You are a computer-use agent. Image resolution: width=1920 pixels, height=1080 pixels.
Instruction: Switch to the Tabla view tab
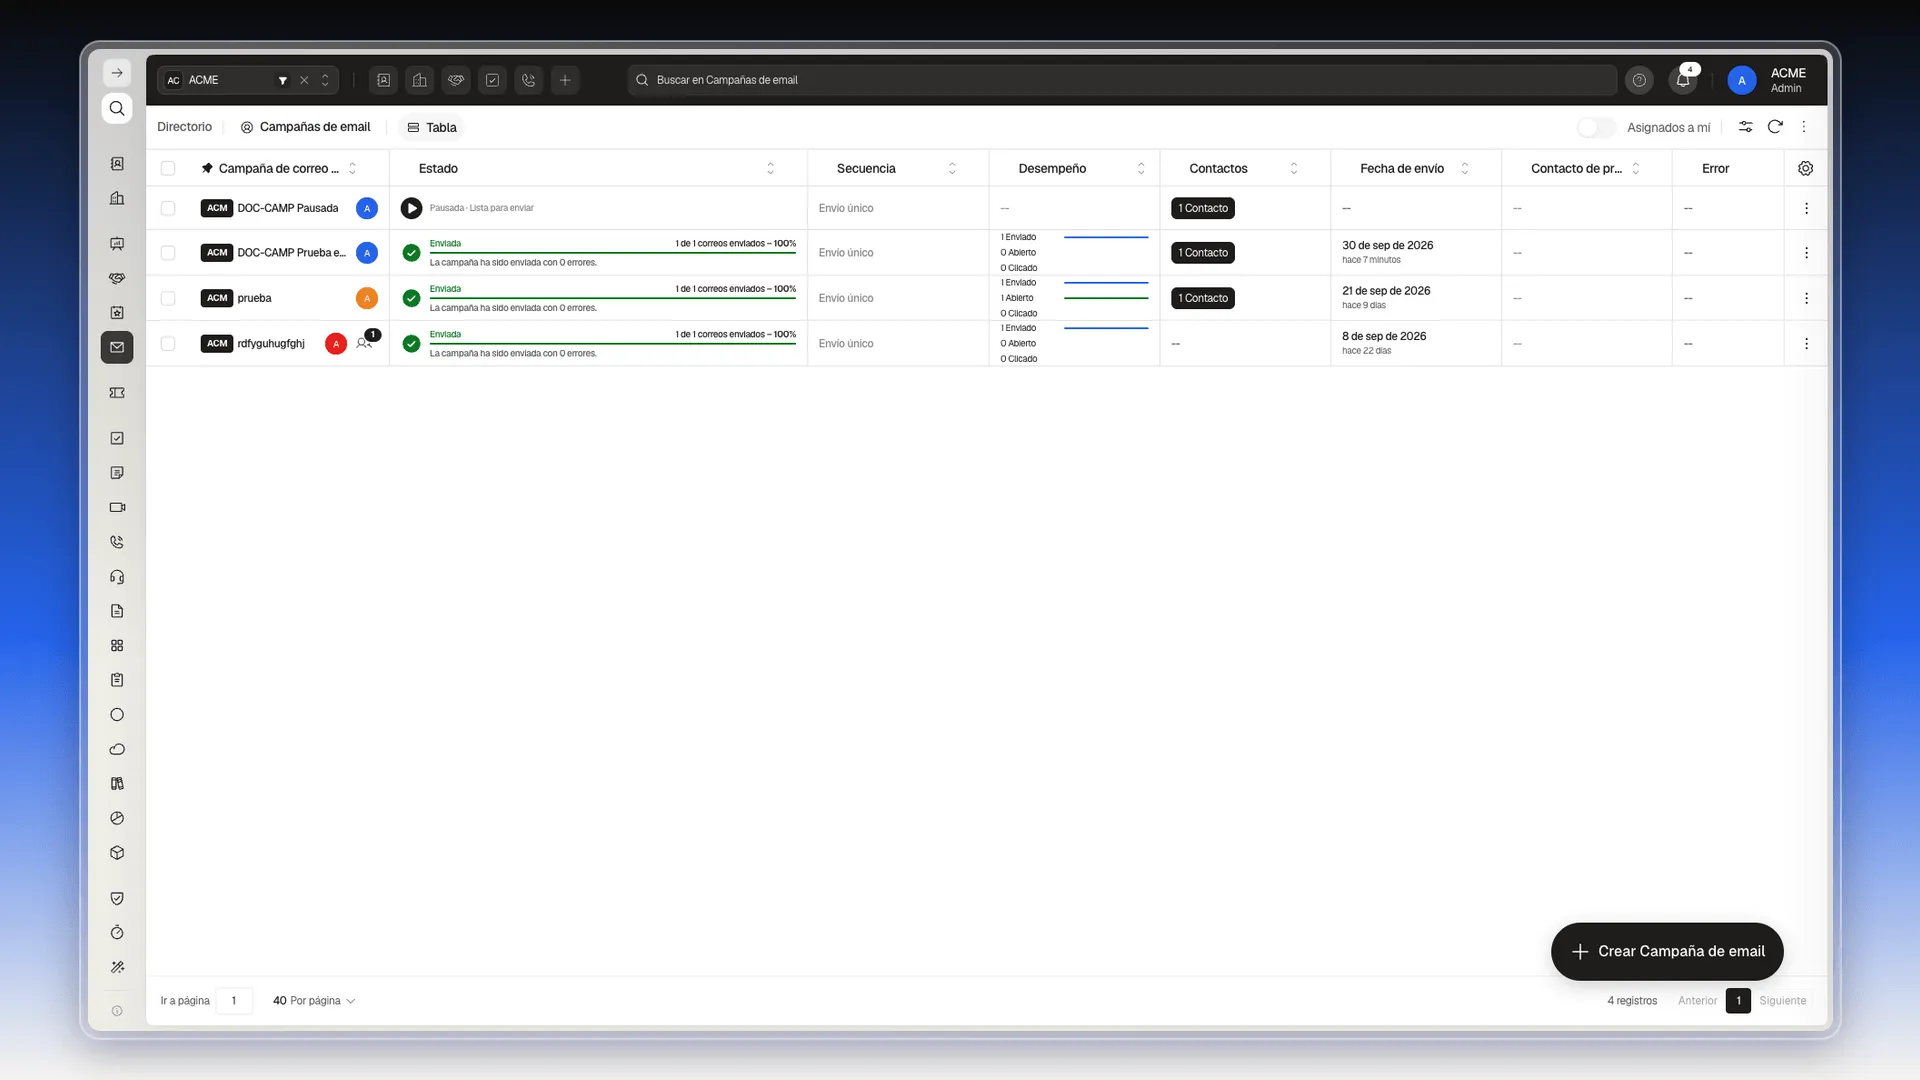tap(432, 127)
